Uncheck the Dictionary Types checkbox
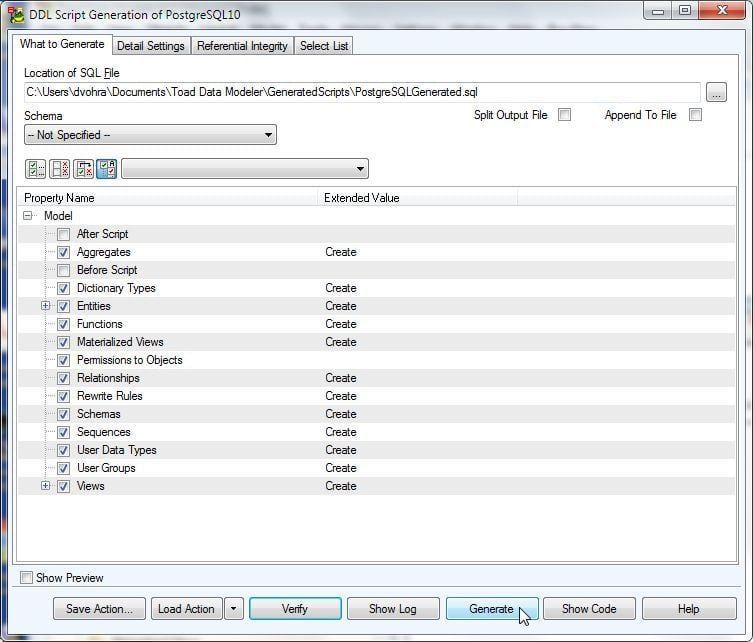This screenshot has width=753, height=642. coord(63,289)
